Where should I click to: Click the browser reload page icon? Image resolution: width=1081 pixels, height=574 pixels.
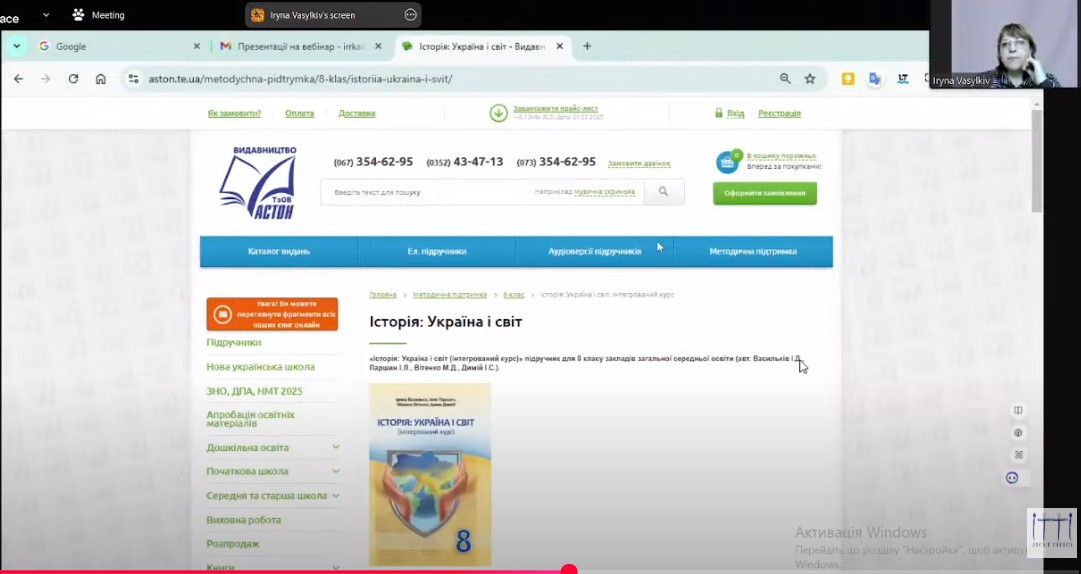click(73, 79)
